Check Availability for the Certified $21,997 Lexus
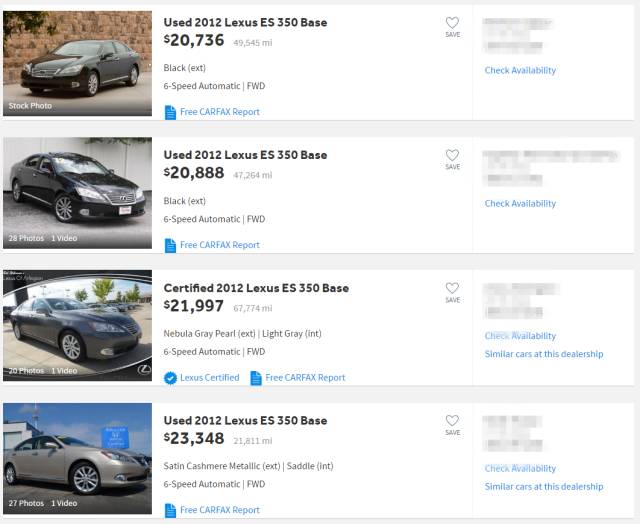640x524 pixels. pos(520,336)
